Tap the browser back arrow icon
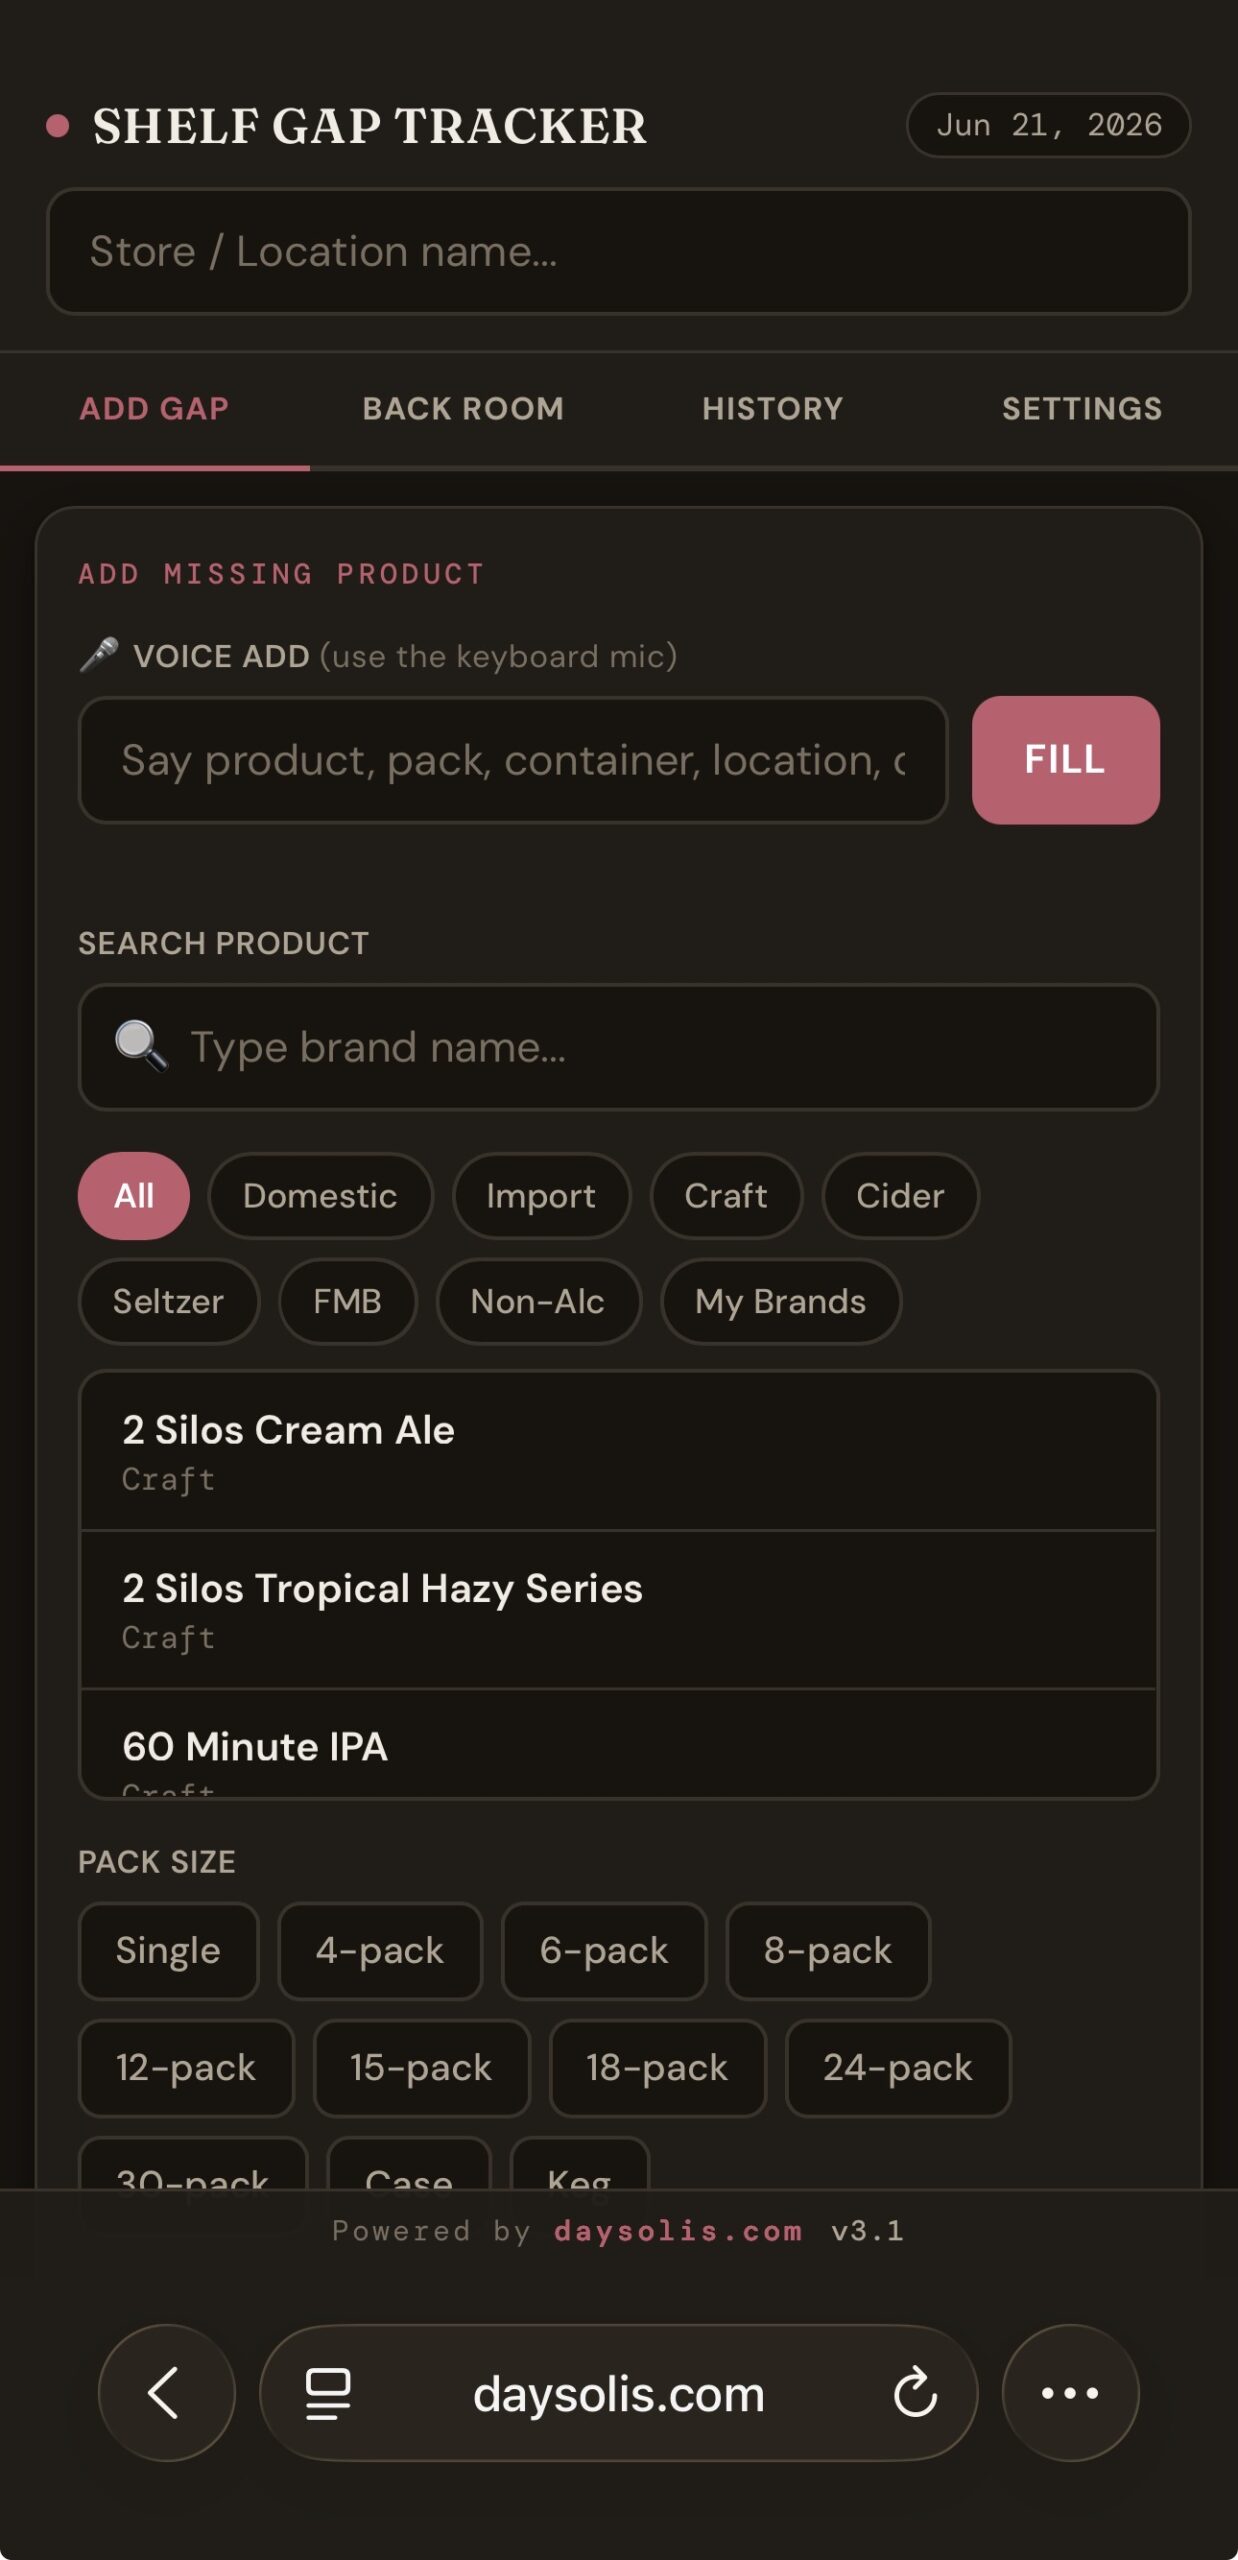Viewport: 1238px width, 2560px height. tap(166, 2393)
